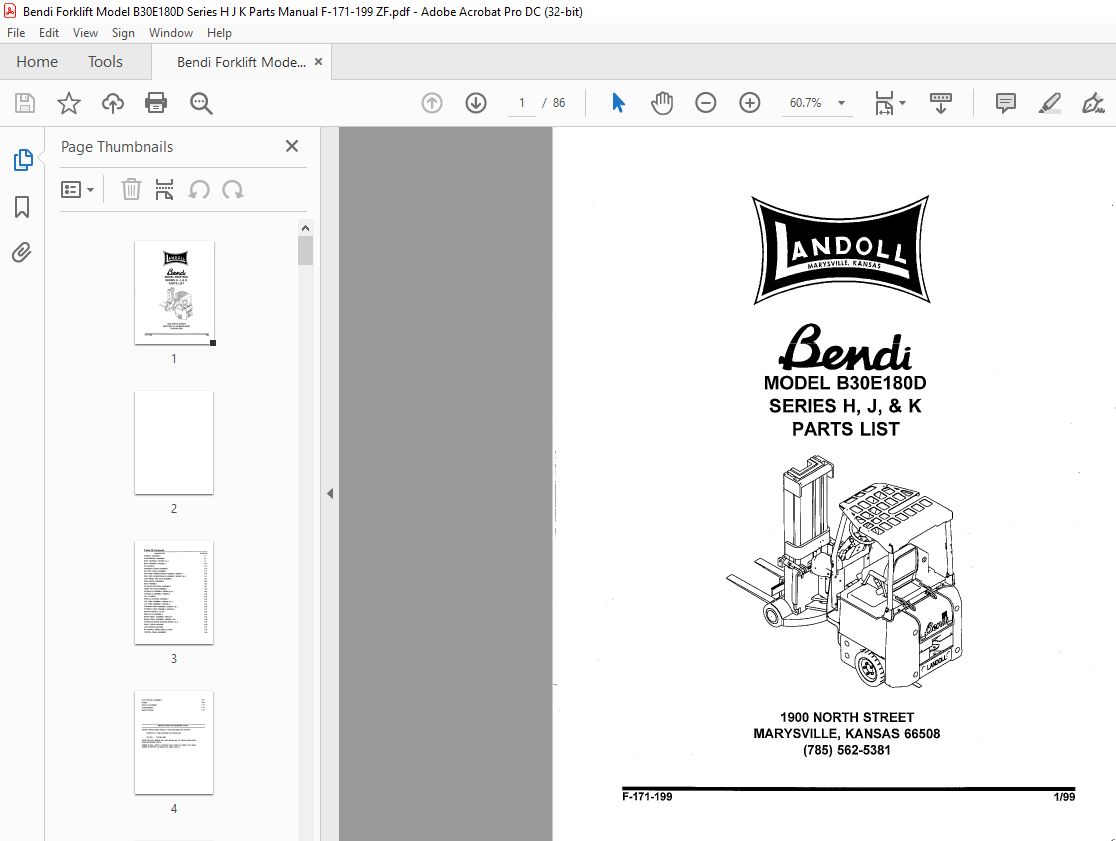1116x841 pixels.
Task: Open the View menu
Action: (85, 33)
